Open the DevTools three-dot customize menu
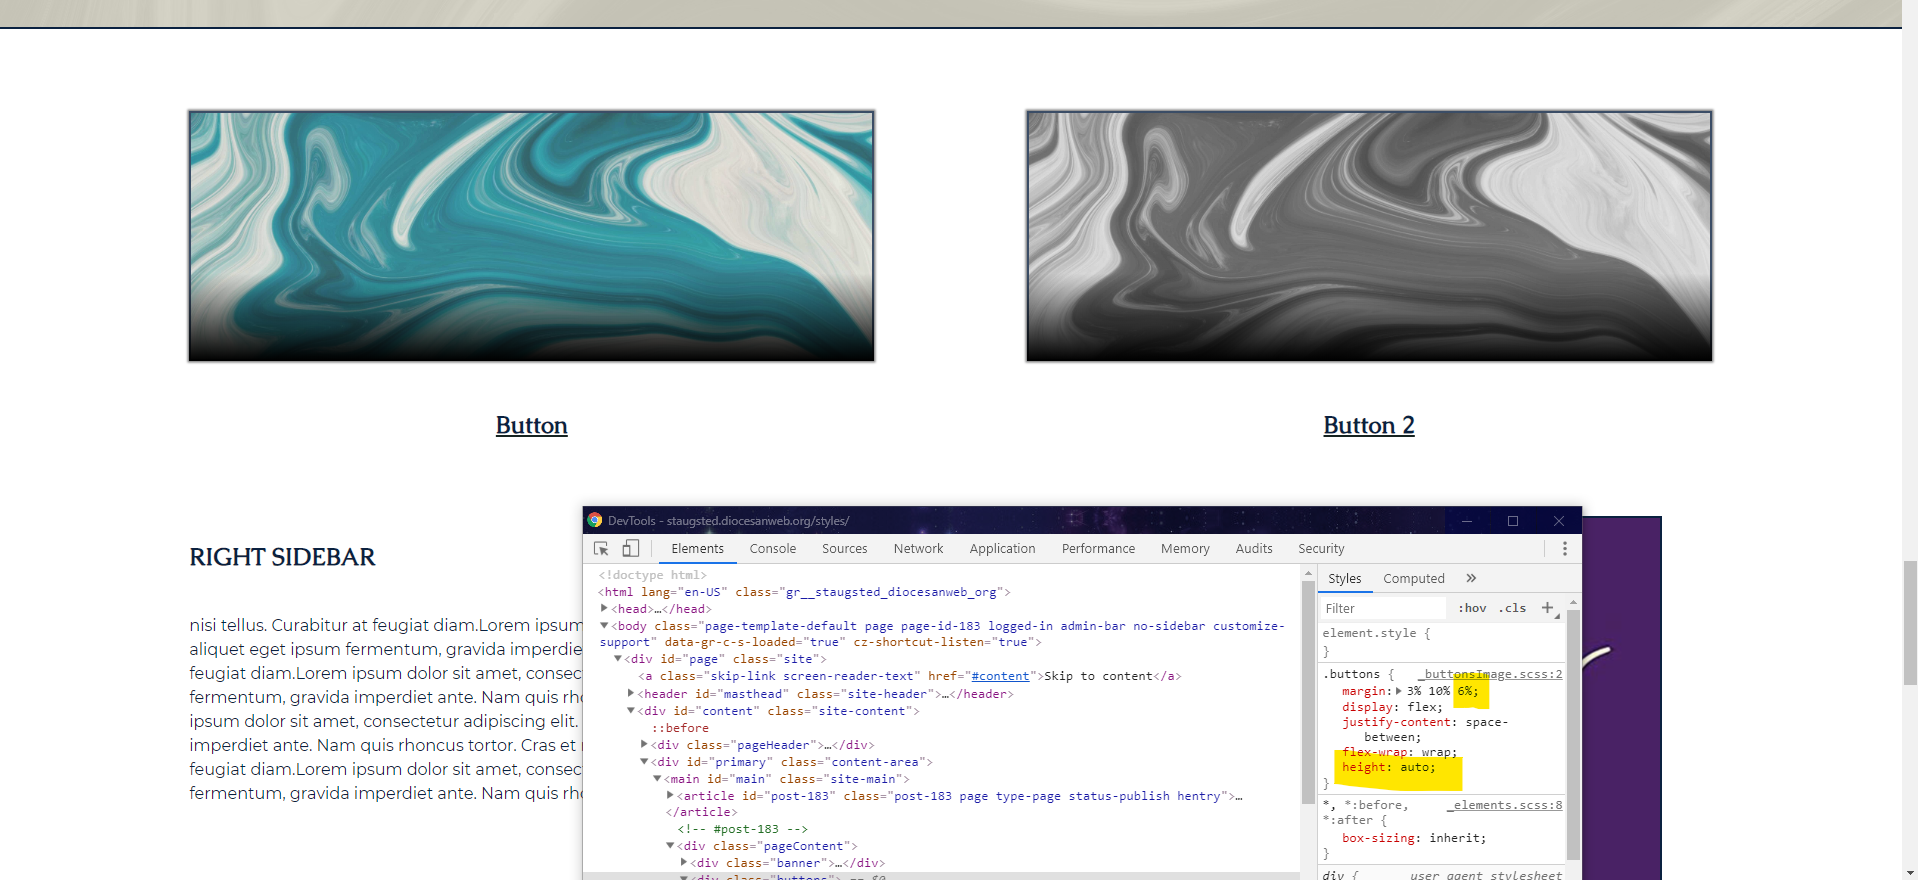 (x=1564, y=549)
